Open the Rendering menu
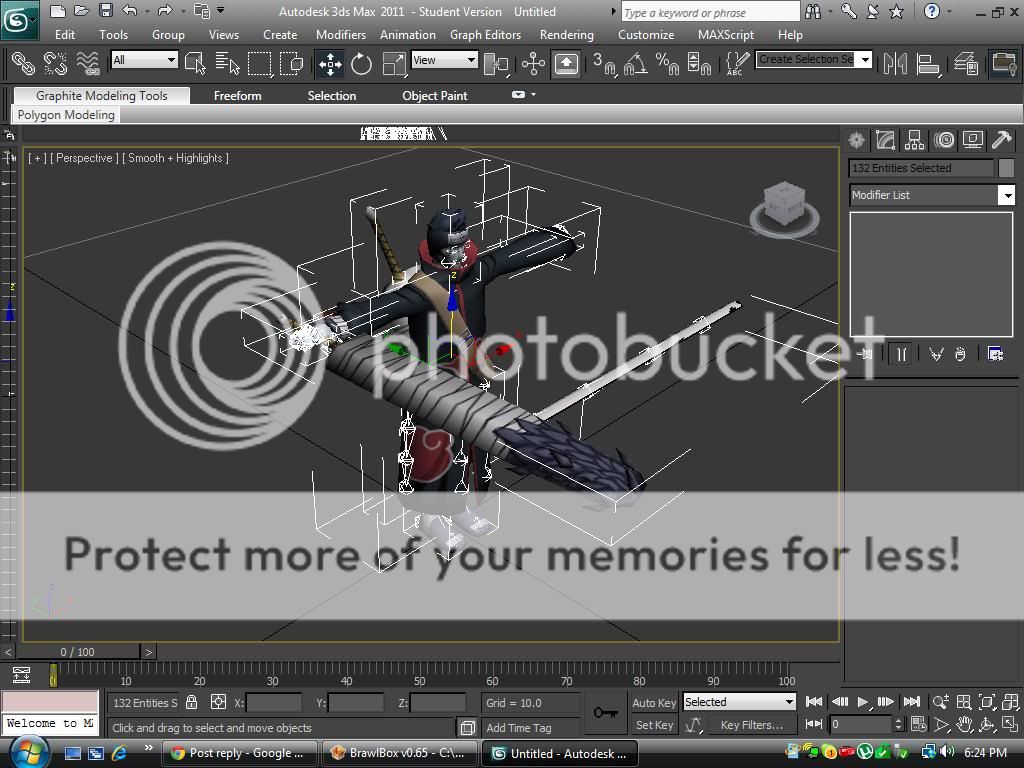 (x=567, y=35)
